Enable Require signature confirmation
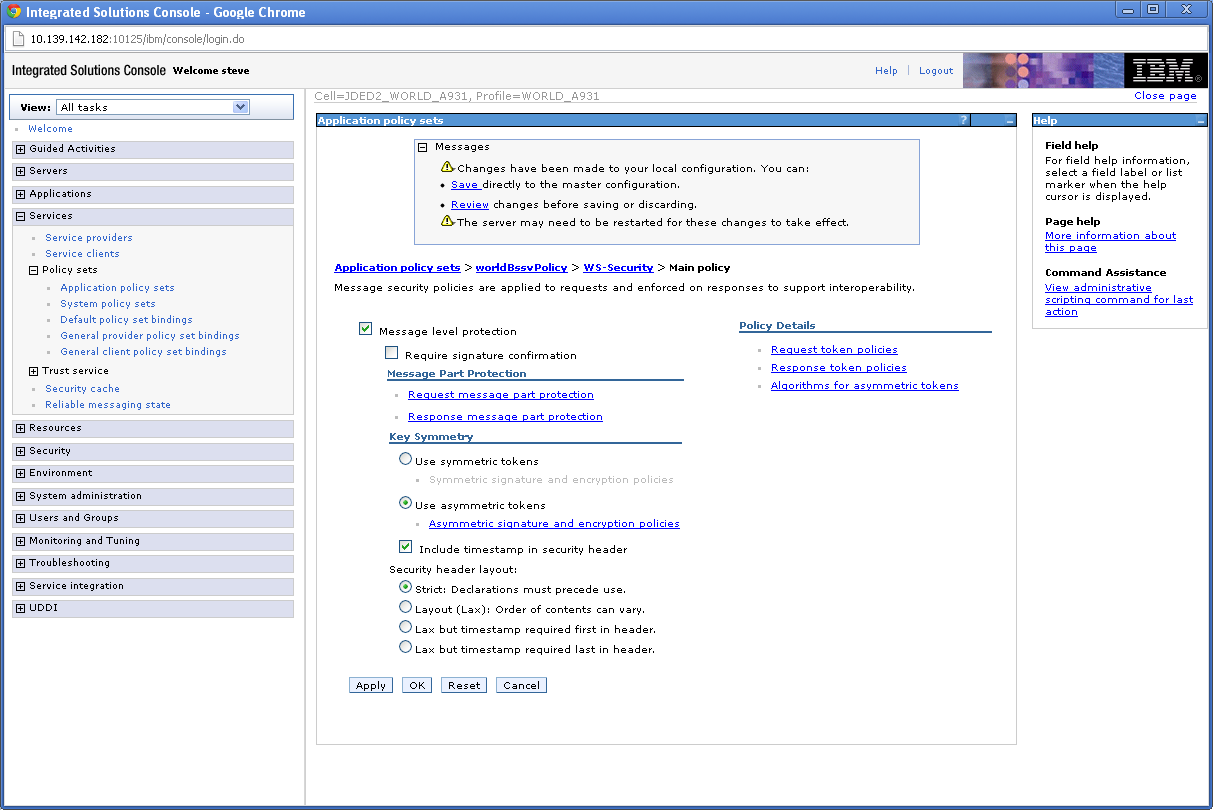 (392, 353)
